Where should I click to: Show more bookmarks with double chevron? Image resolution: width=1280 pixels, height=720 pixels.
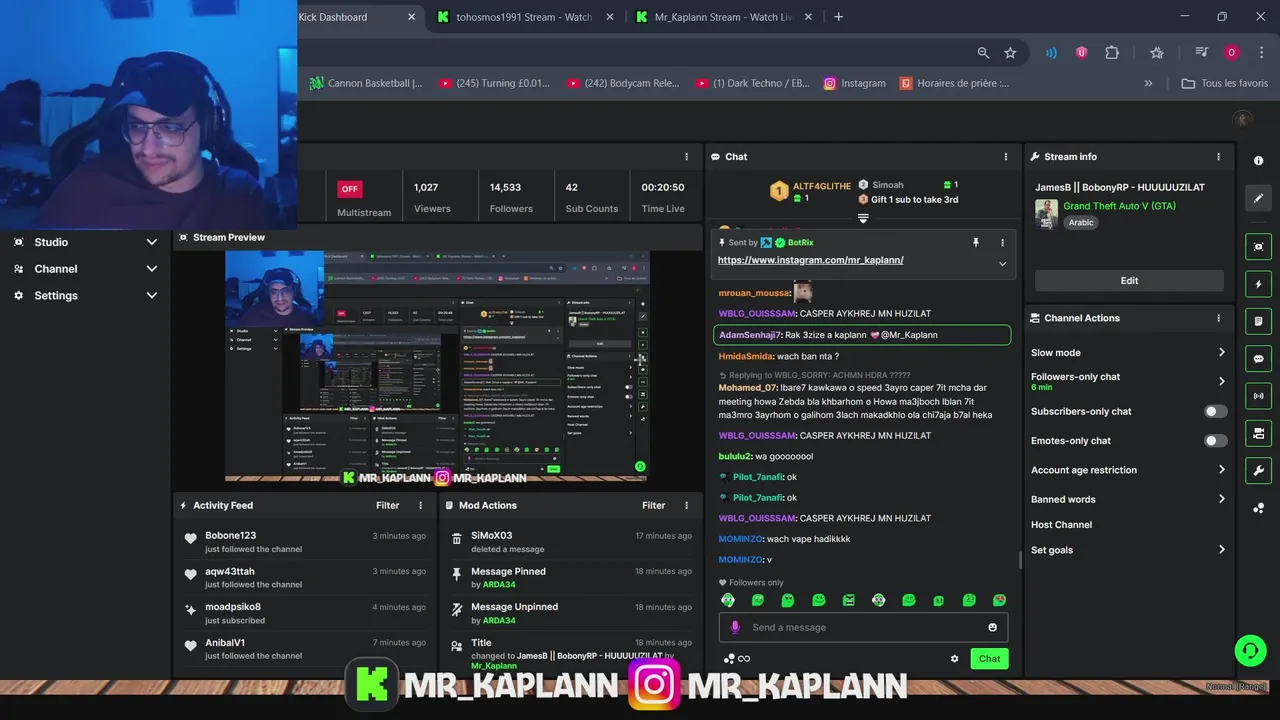click(1148, 83)
